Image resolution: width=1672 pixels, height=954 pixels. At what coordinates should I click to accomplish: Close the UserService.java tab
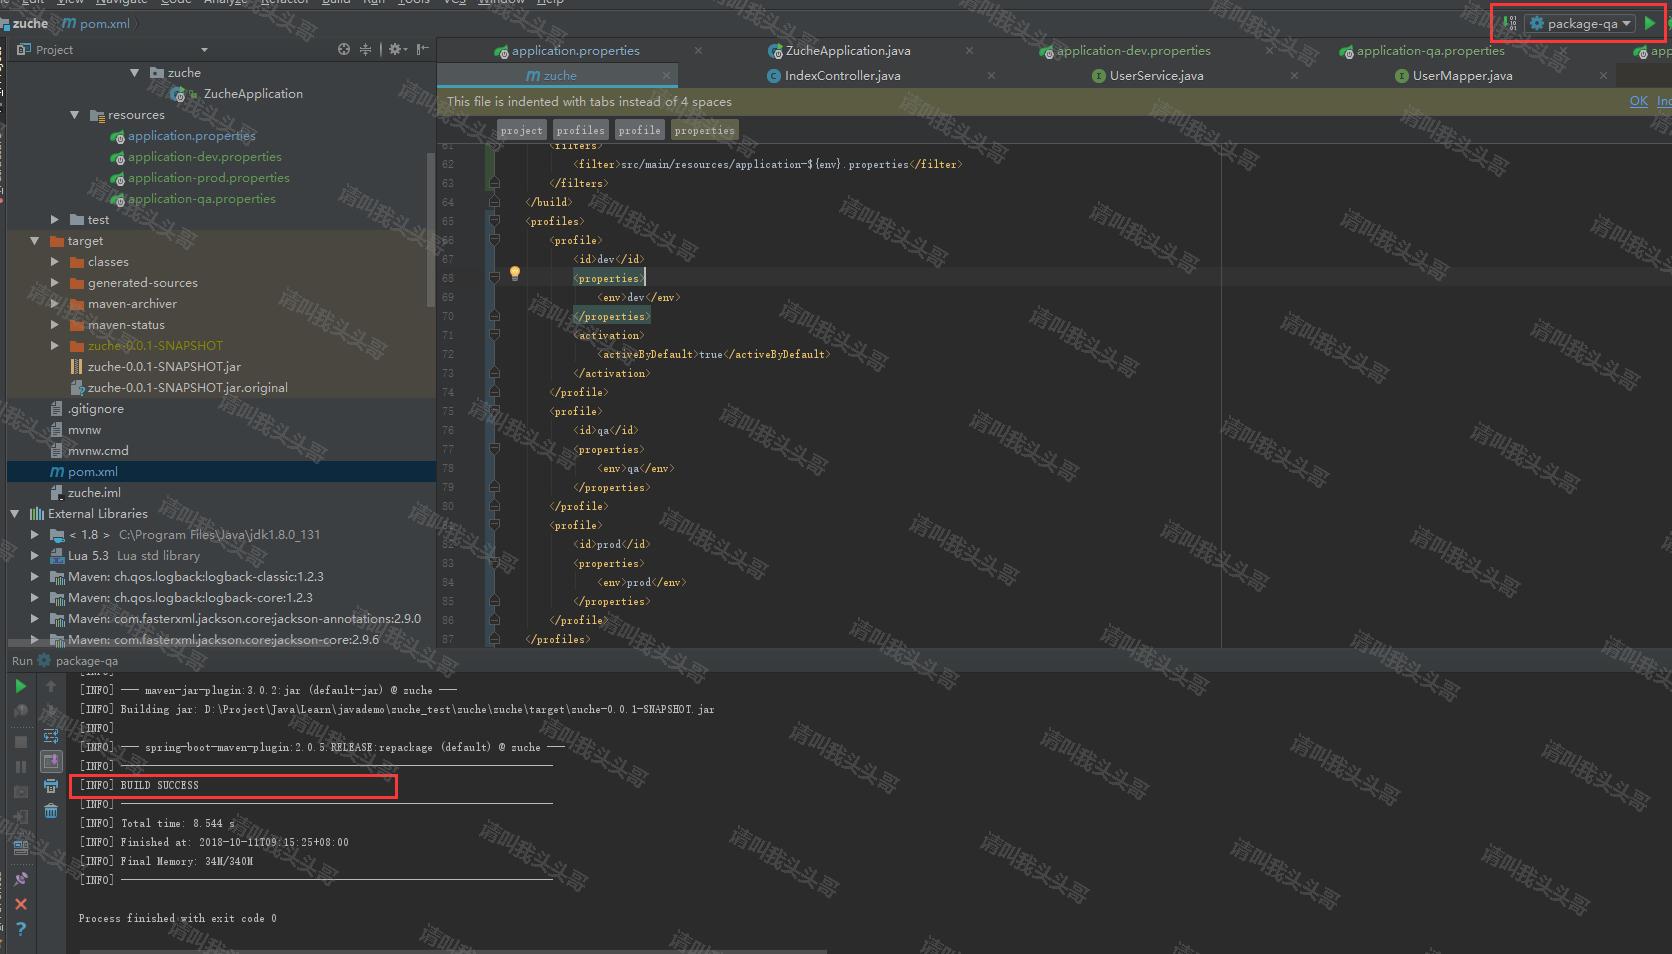(1294, 75)
